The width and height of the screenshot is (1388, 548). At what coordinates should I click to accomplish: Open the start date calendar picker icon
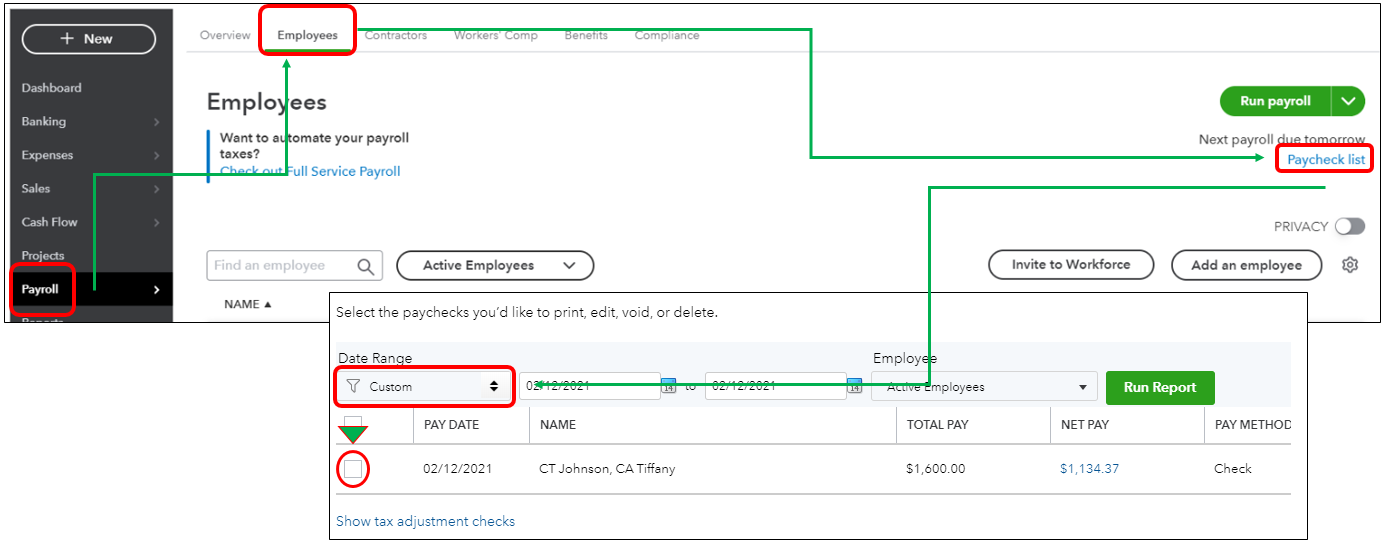[x=669, y=387]
